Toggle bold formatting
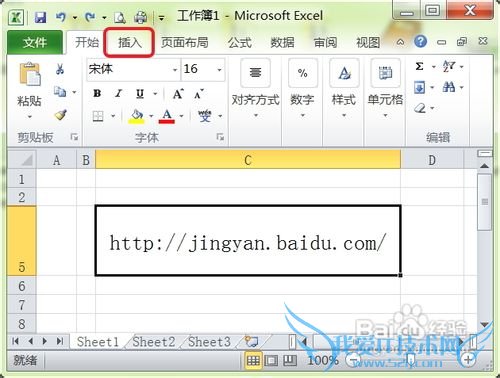 tap(97, 94)
